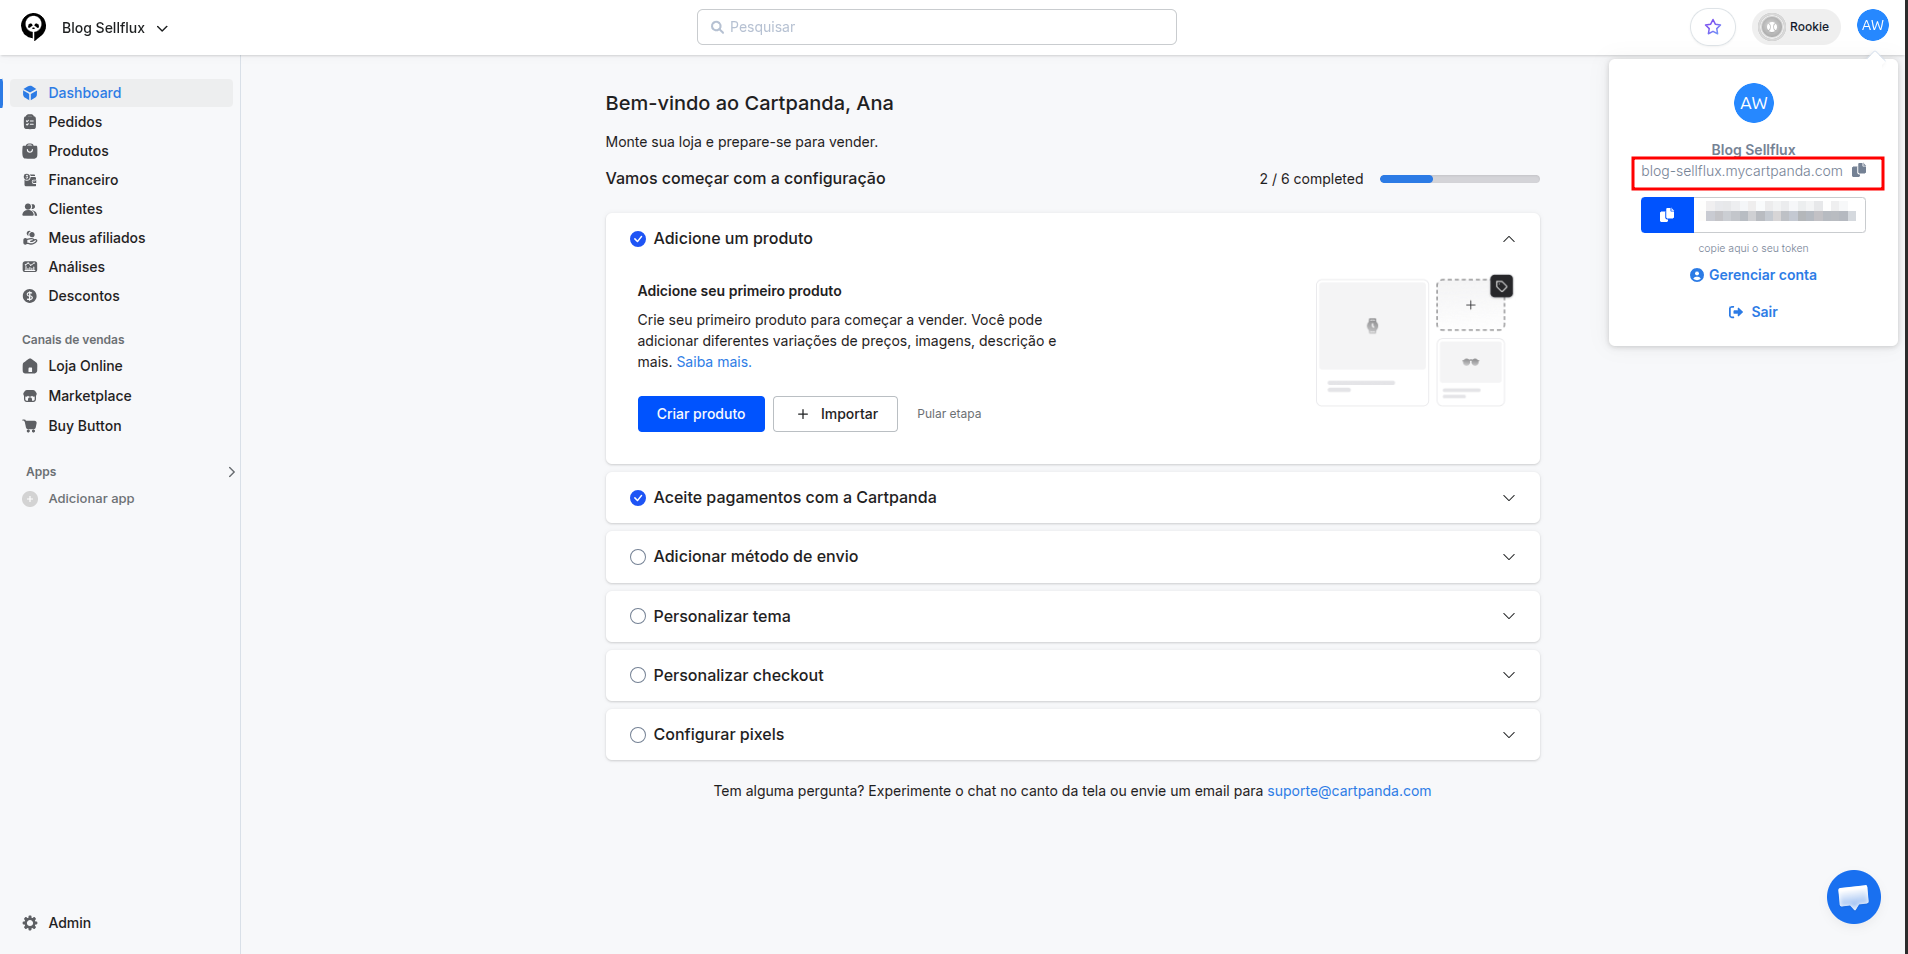
Task: Open the Cartpanda panda logo
Action: click(33, 27)
